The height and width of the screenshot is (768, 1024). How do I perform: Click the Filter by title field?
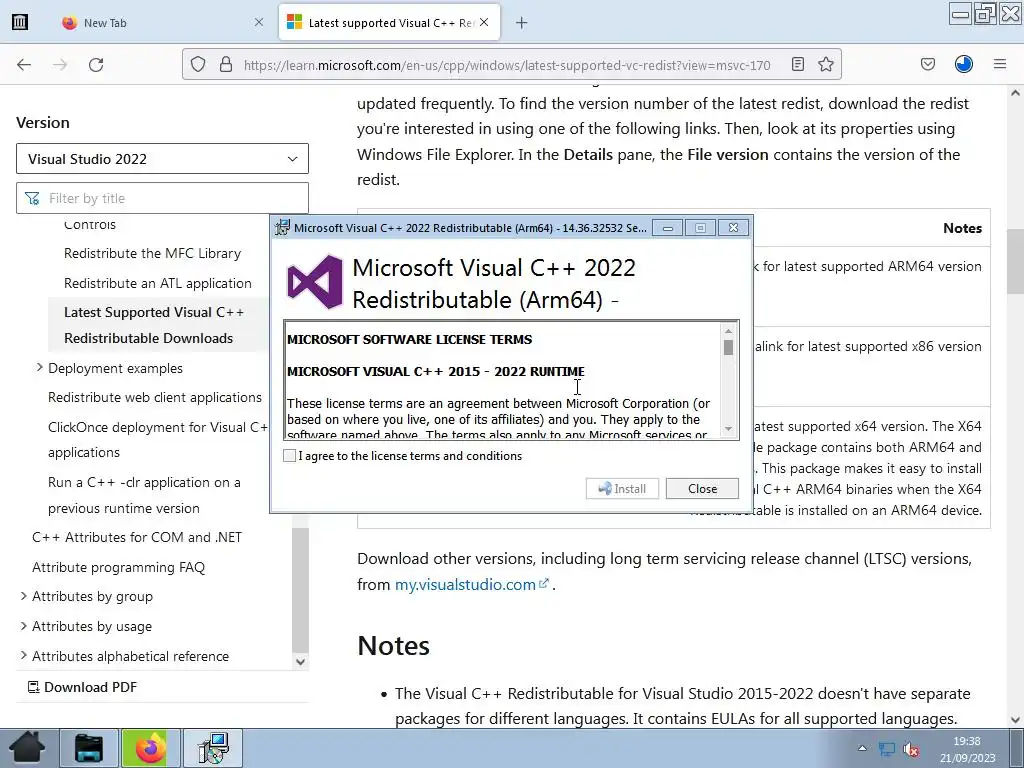tap(162, 199)
